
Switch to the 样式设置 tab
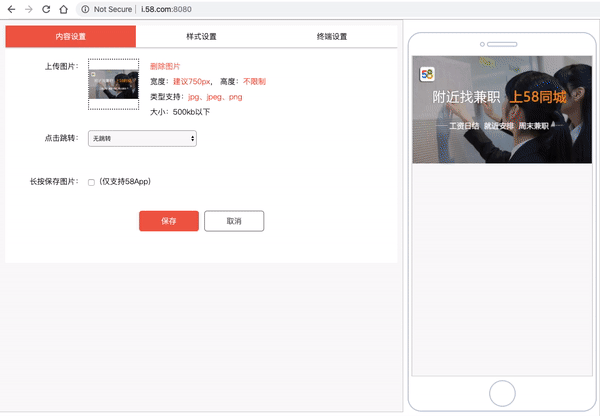tap(201, 36)
